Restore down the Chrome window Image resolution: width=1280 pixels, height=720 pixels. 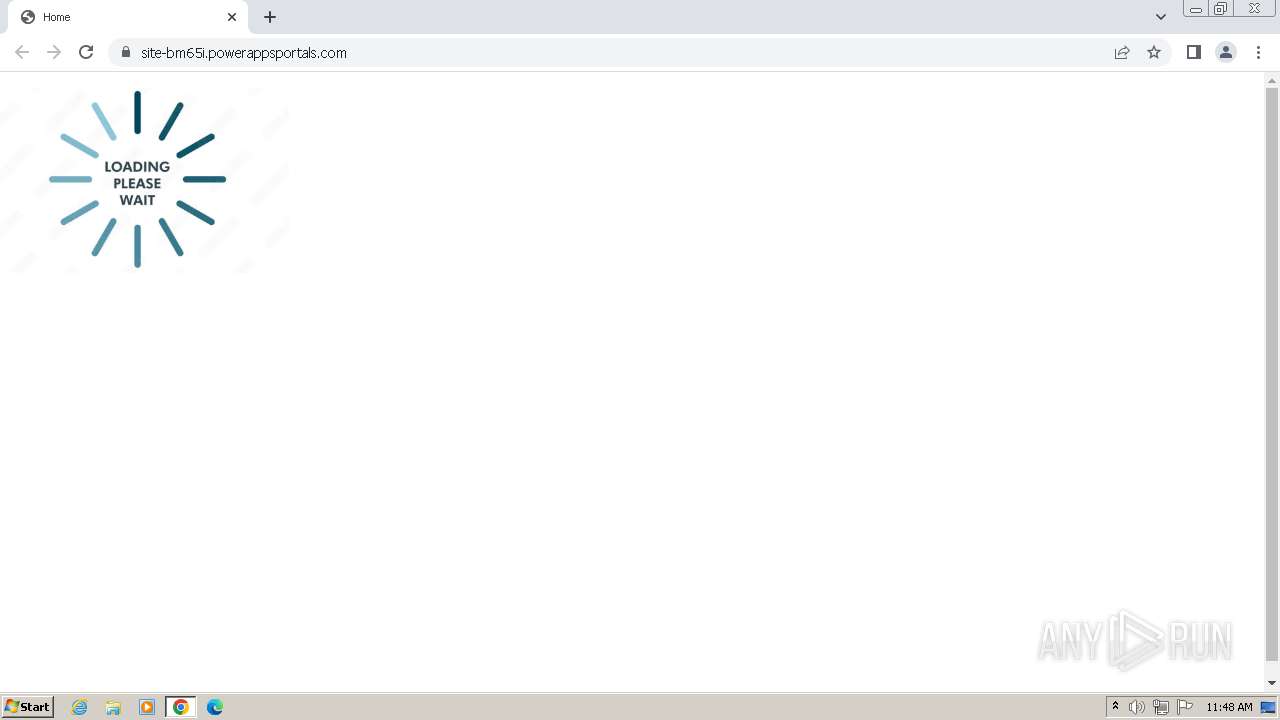coord(1221,9)
